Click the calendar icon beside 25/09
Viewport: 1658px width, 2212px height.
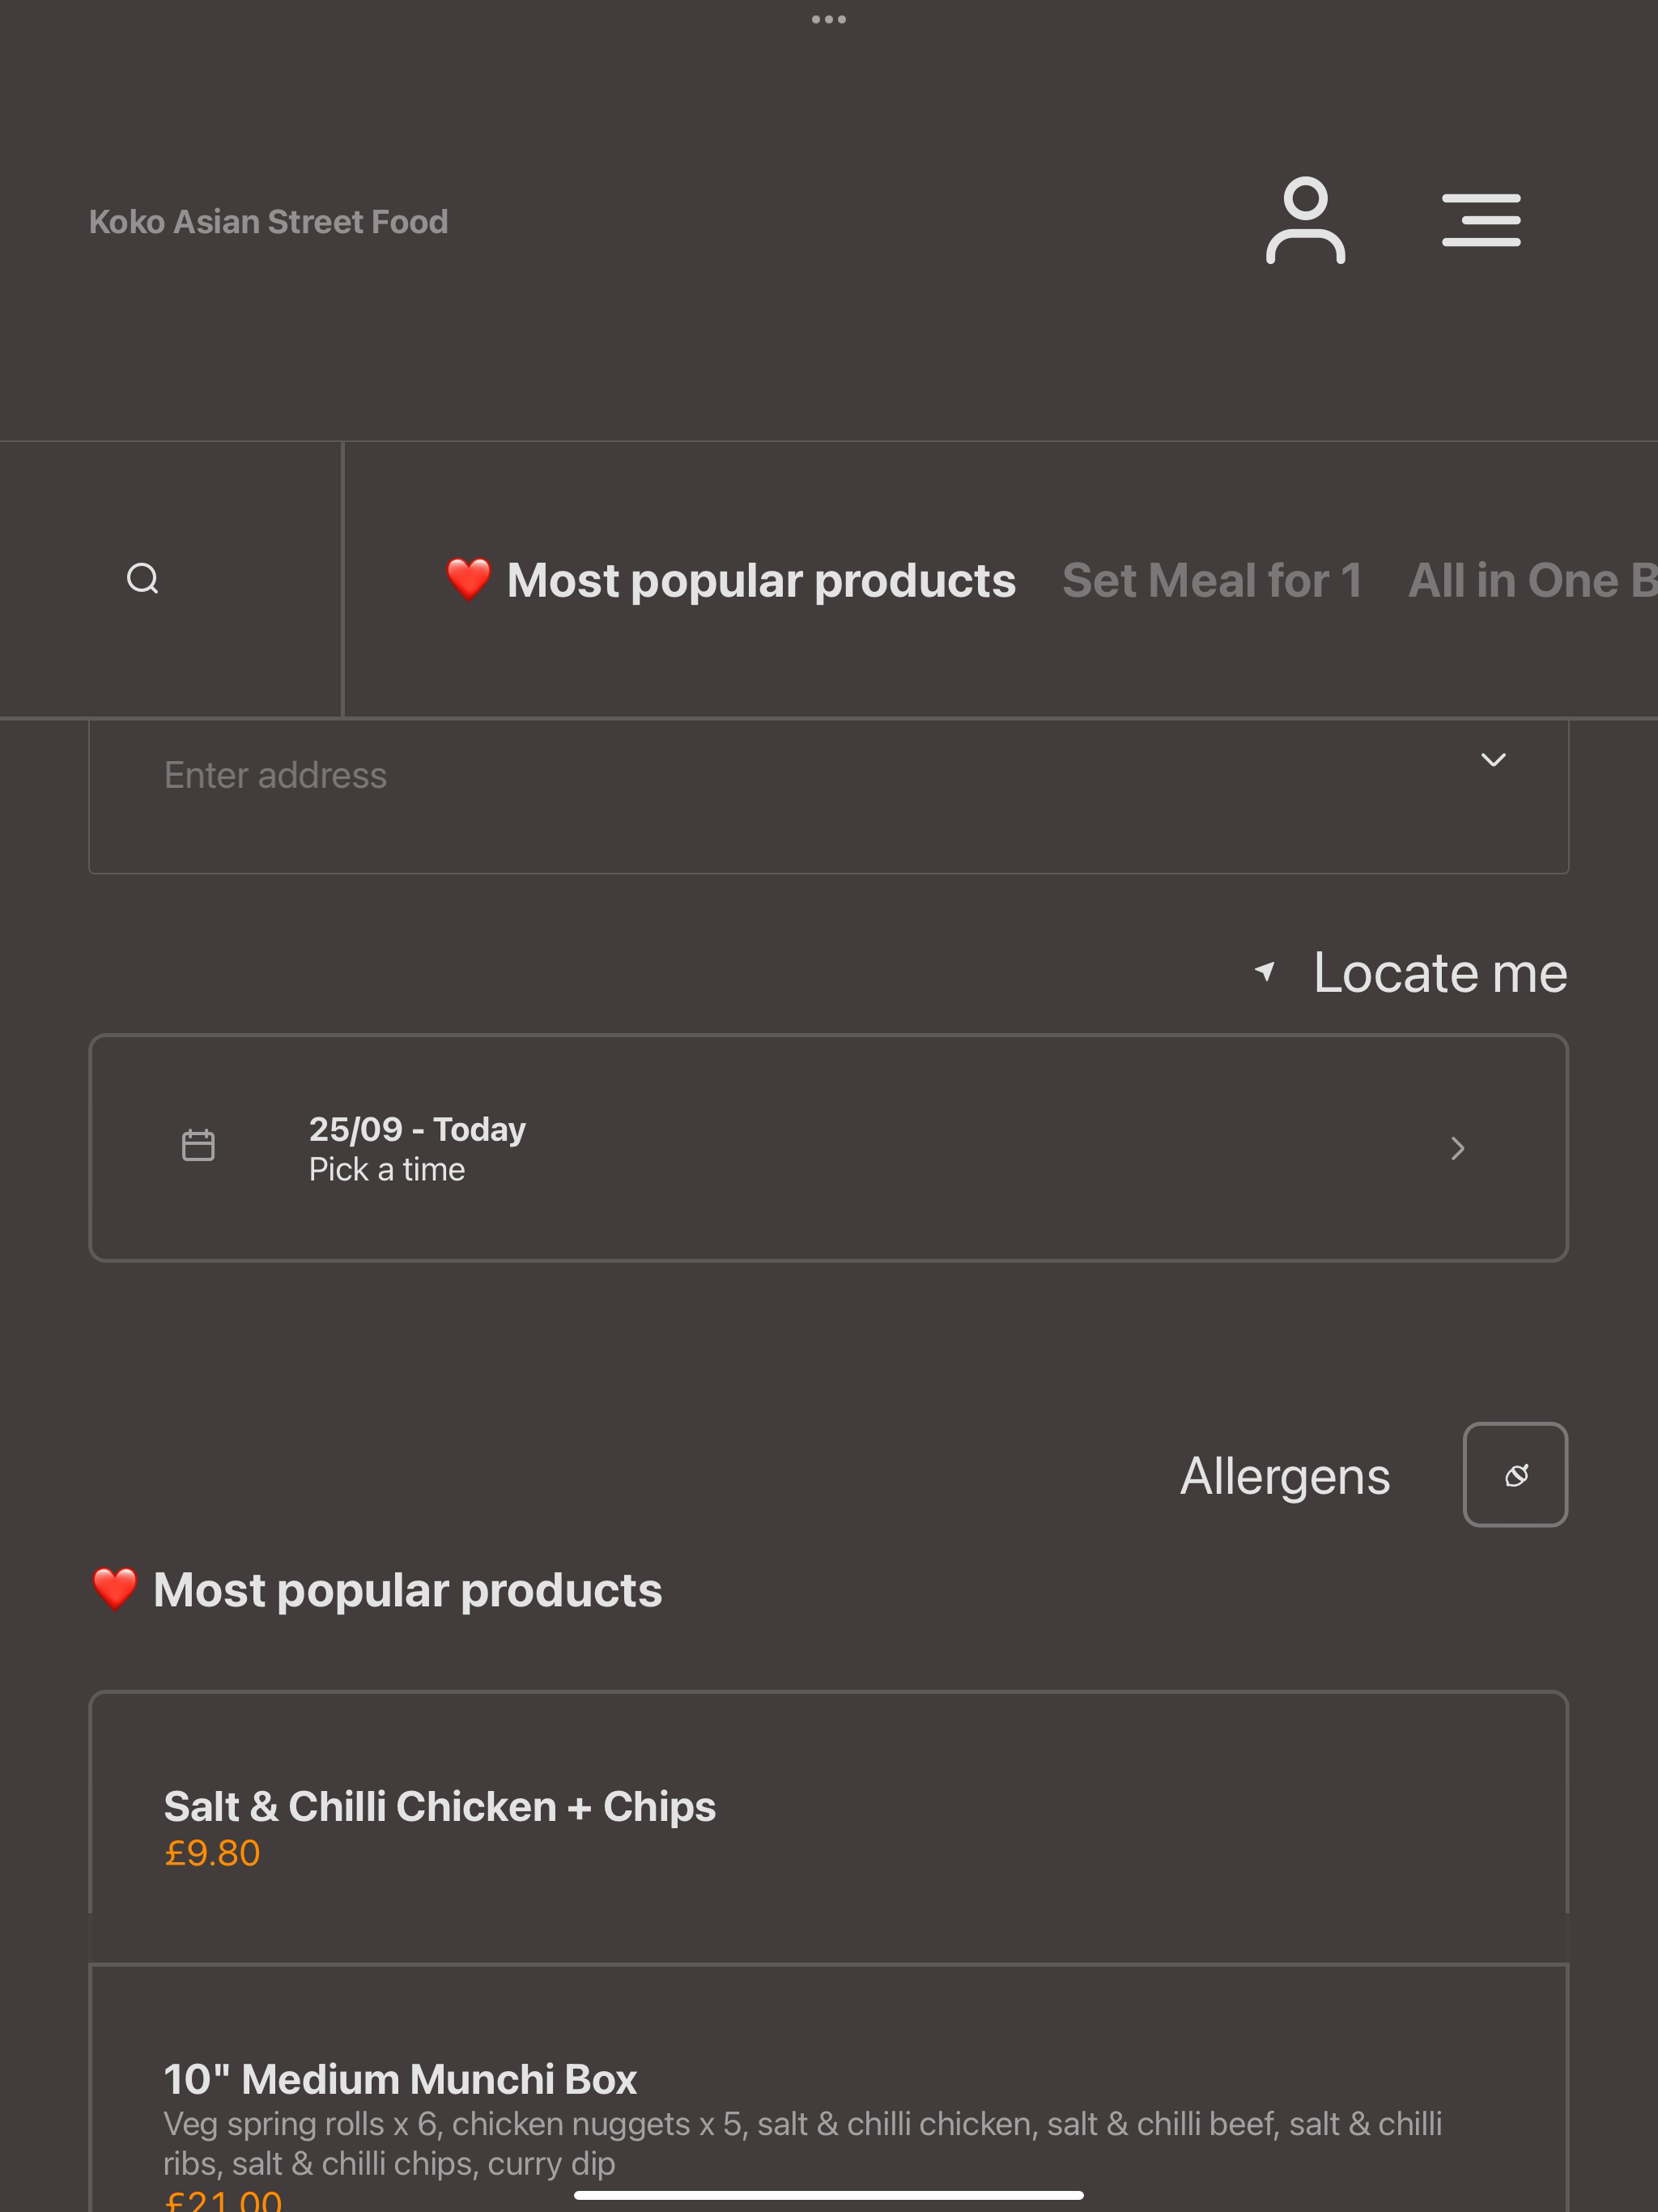198,1145
